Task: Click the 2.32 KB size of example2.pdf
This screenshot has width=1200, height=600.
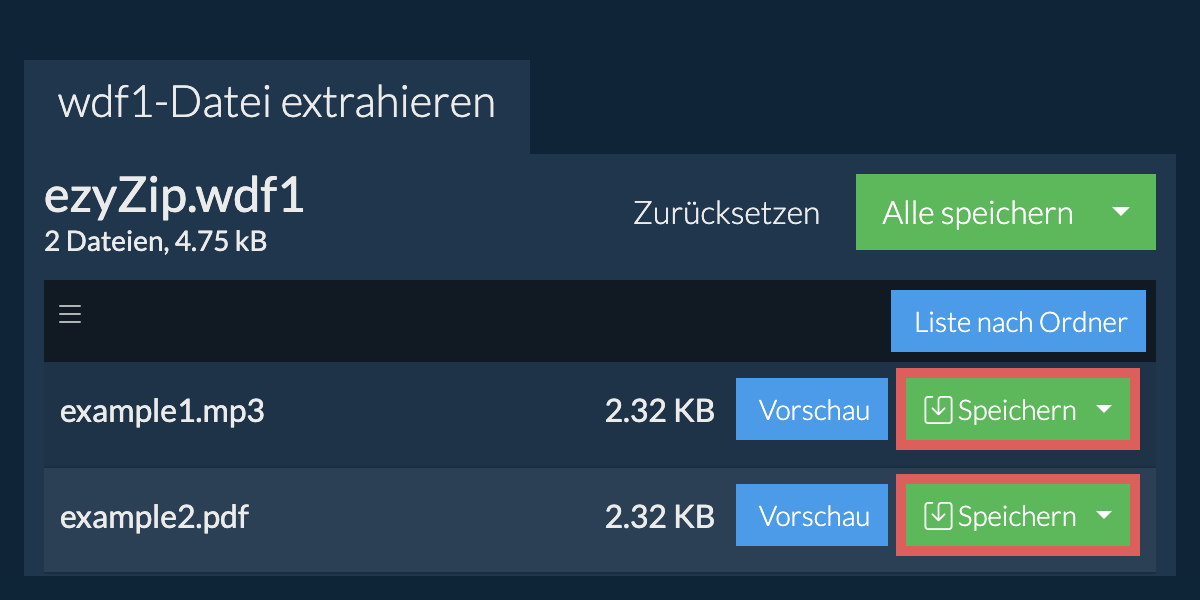Action: click(x=659, y=517)
